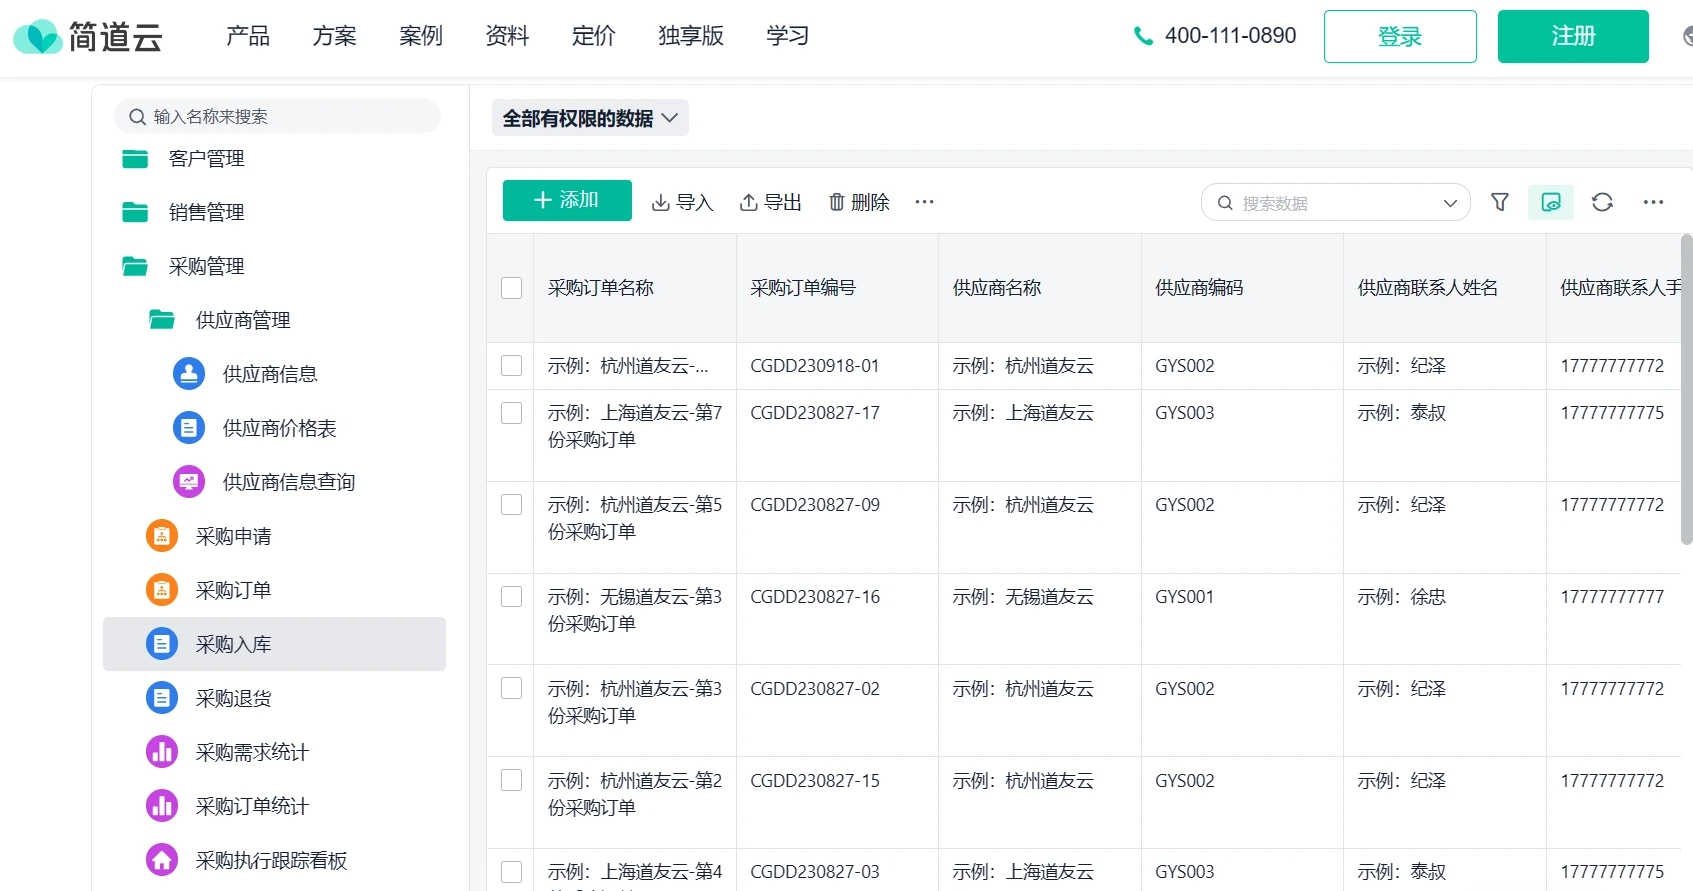
Task: Click the green 注册 button
Action: point(1573,37)
